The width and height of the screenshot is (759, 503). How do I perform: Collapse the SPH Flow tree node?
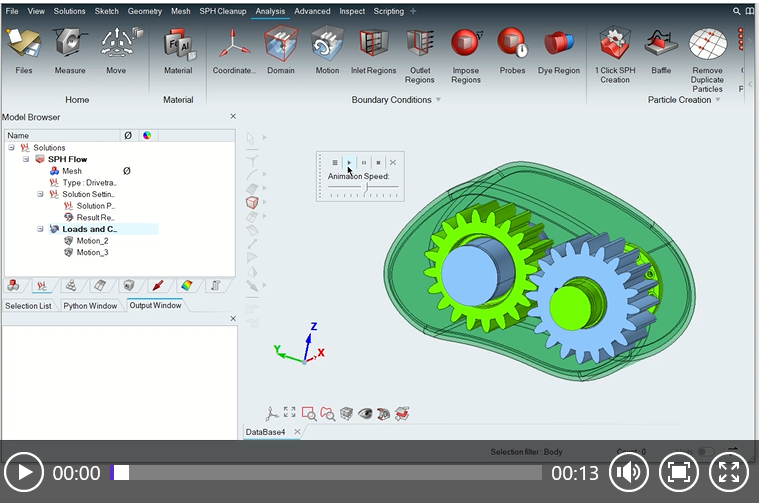[26, 159]
